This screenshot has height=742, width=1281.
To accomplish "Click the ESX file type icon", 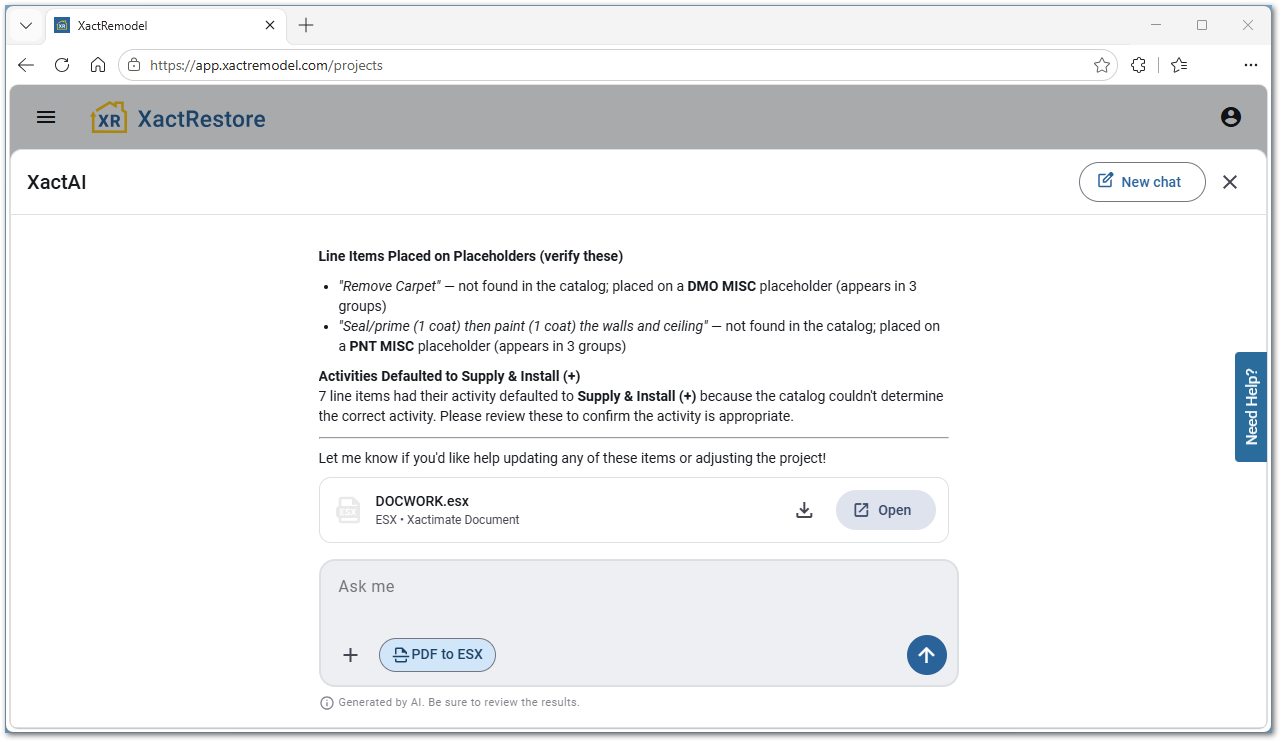I will (348, 510).
